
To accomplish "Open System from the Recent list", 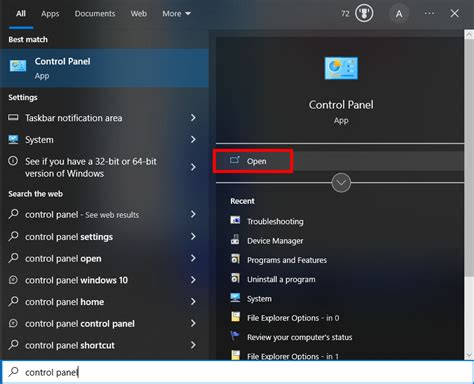I will (x=259, y=299).
